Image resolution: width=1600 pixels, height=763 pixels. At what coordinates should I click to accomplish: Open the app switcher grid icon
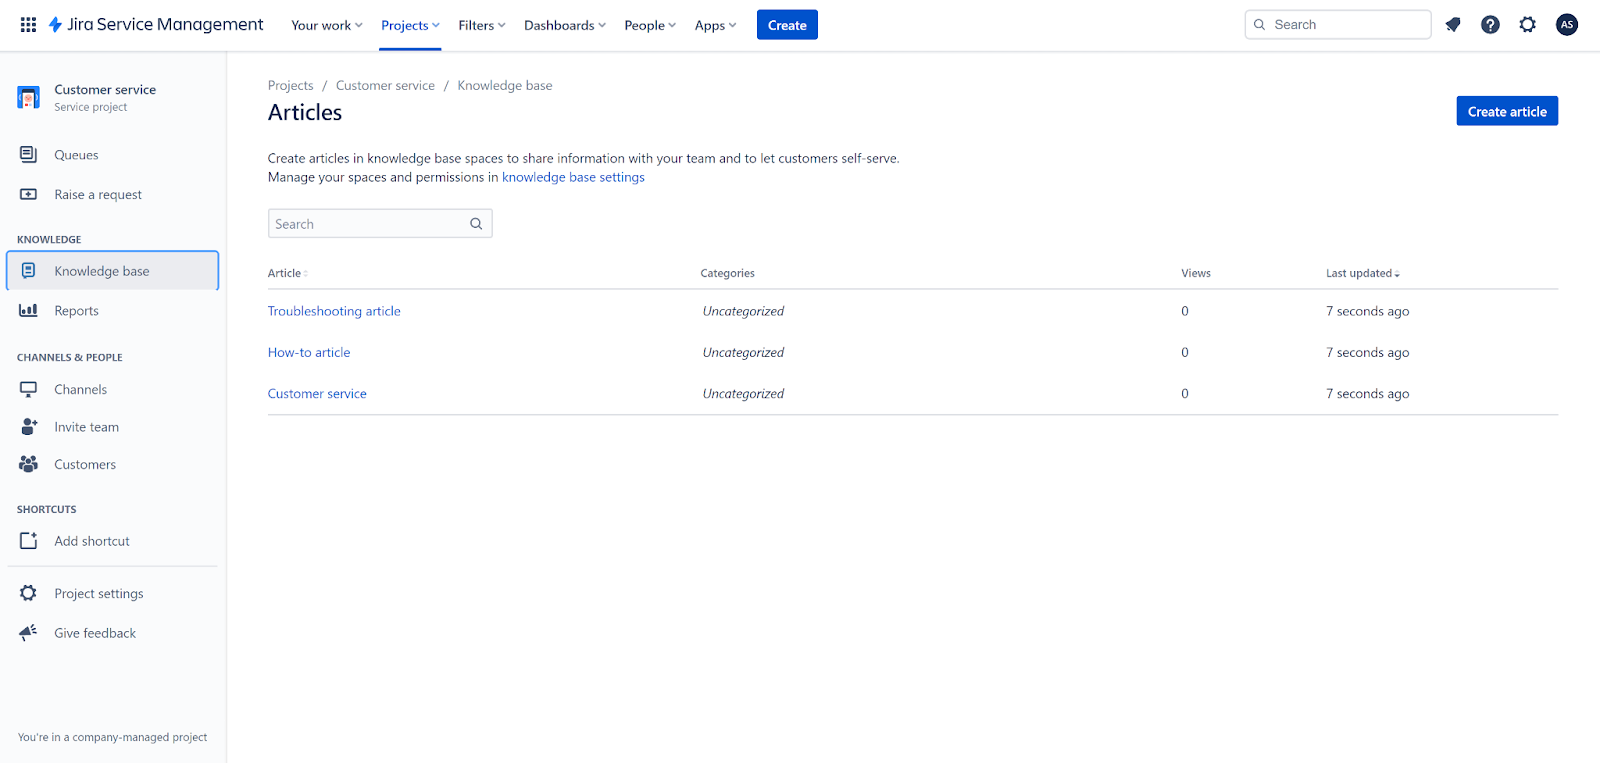coord(28,25)
